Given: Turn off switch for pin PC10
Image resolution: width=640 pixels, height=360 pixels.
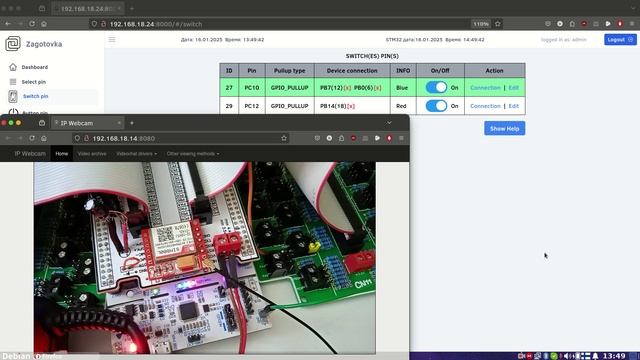Looking at the screenshot, I should click(x=436, y=87).
